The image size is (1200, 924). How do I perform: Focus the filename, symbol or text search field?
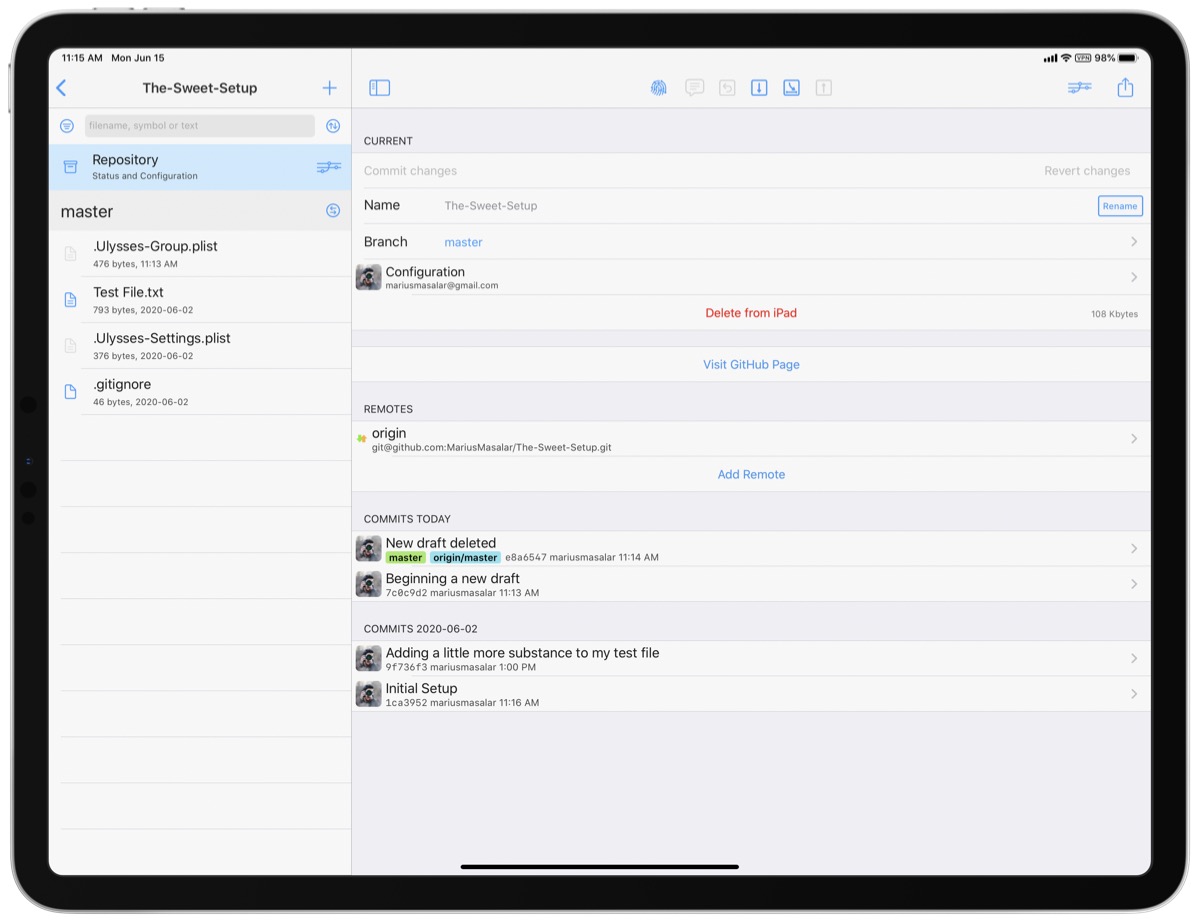click(200, 126)
